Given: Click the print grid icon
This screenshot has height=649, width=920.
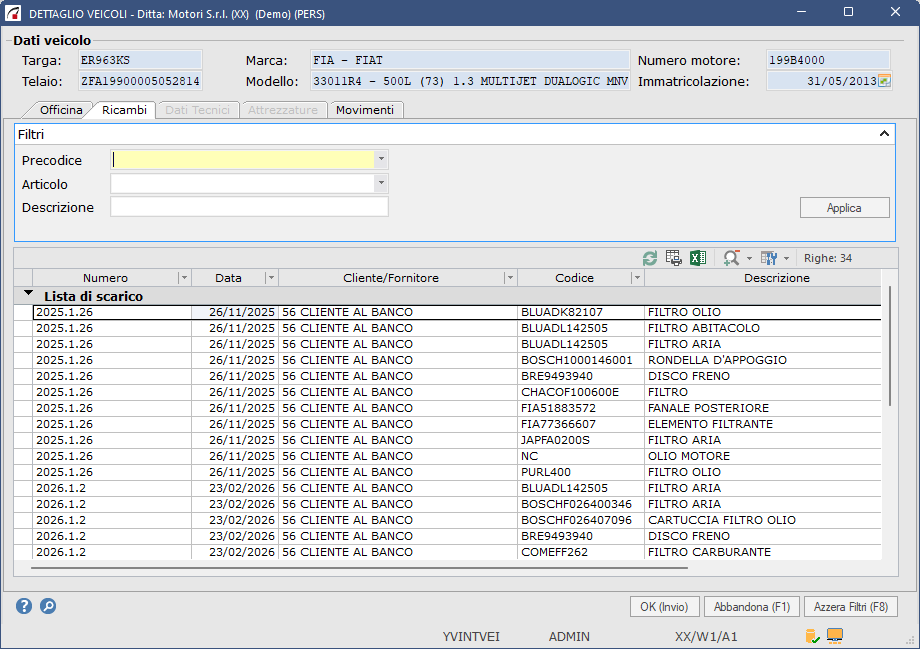Looking at the screenshot, I should coord(674,258).
